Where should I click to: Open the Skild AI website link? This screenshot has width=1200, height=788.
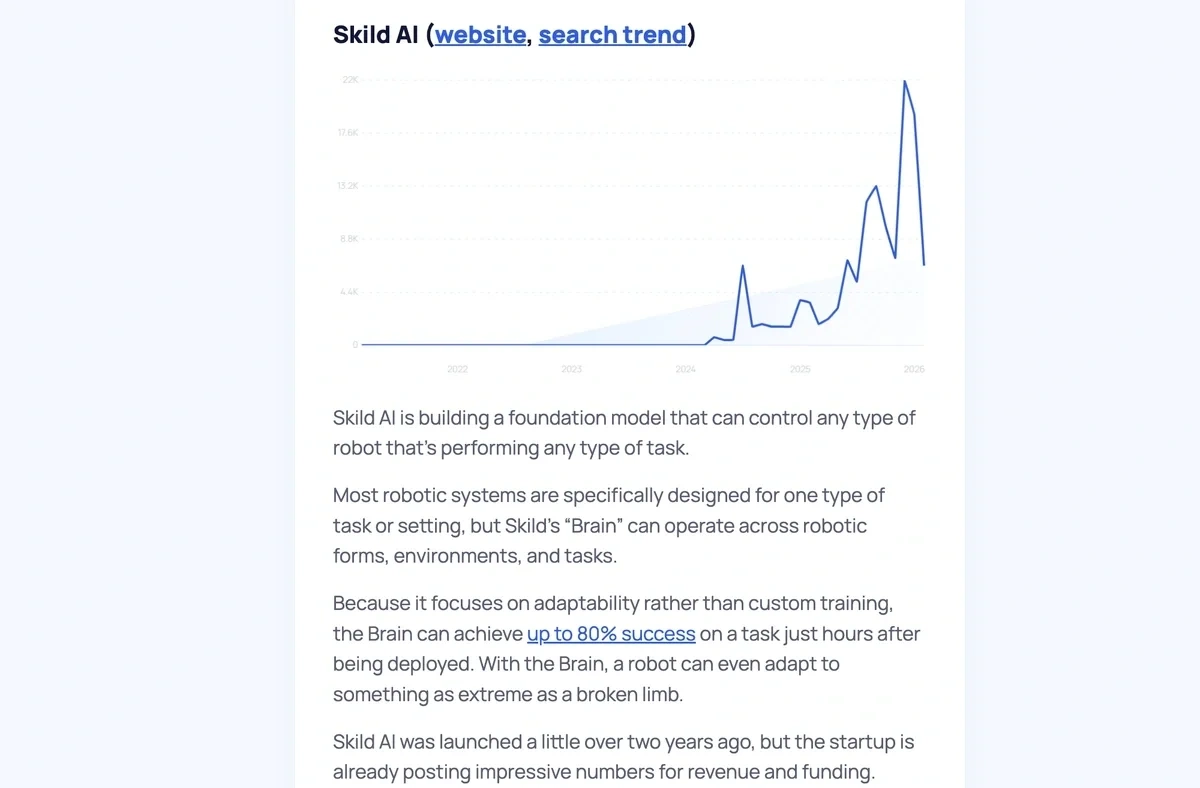tap(480, 35)
